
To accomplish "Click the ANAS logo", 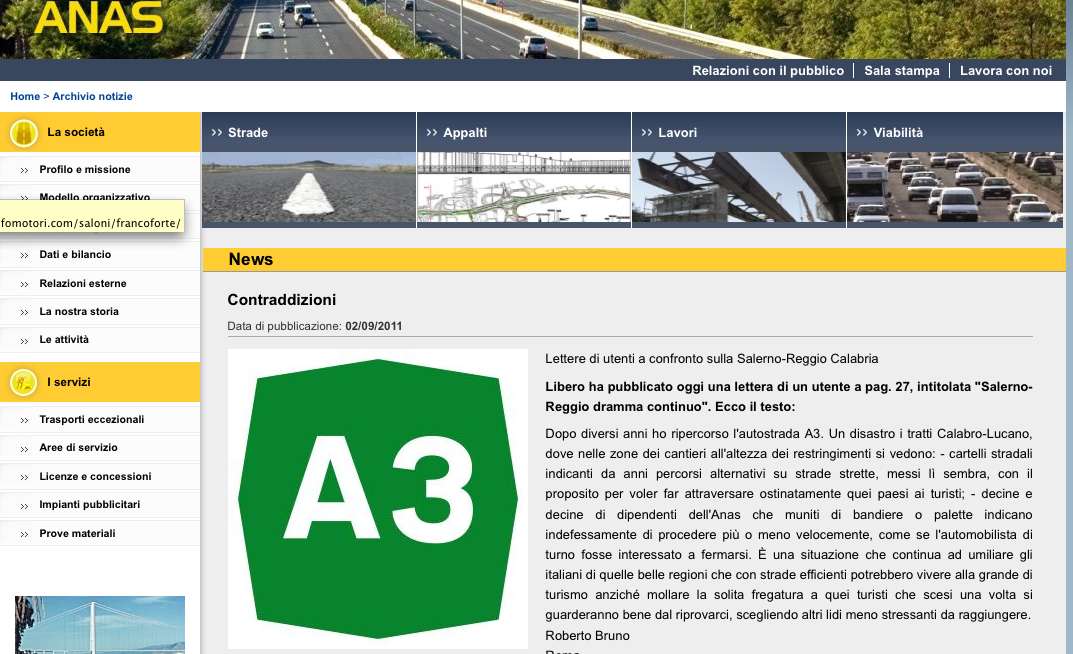I will click(99, 17).
